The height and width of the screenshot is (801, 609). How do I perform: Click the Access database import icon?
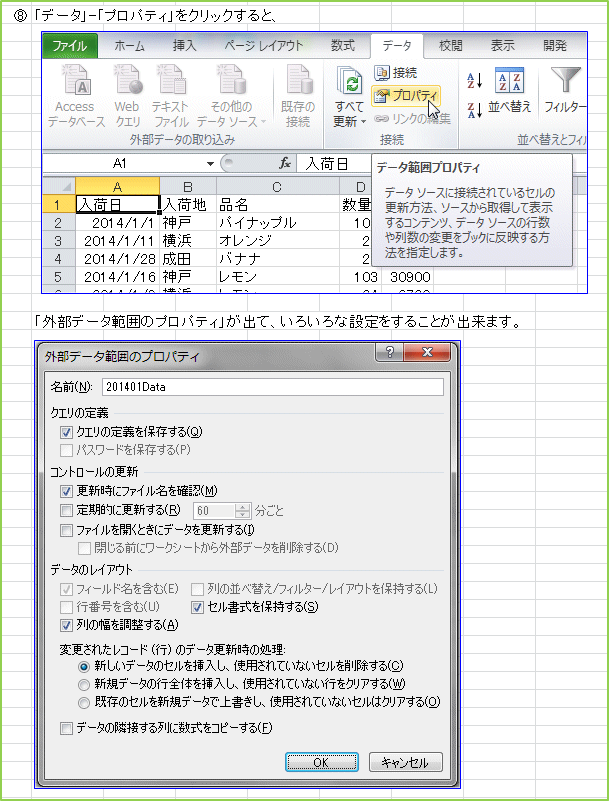pos(76,80)
